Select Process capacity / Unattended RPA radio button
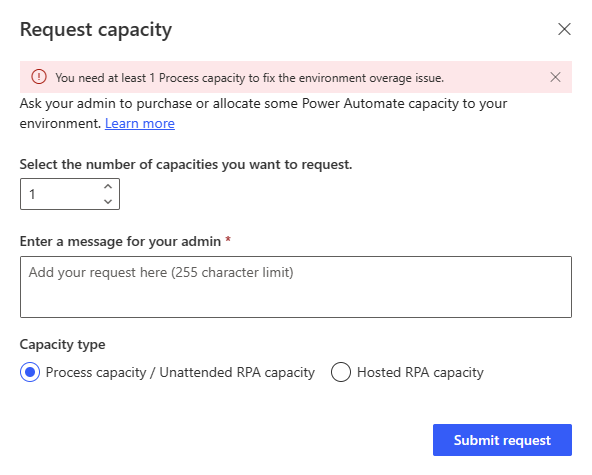592x475 pixels. [x=30, y=372]
